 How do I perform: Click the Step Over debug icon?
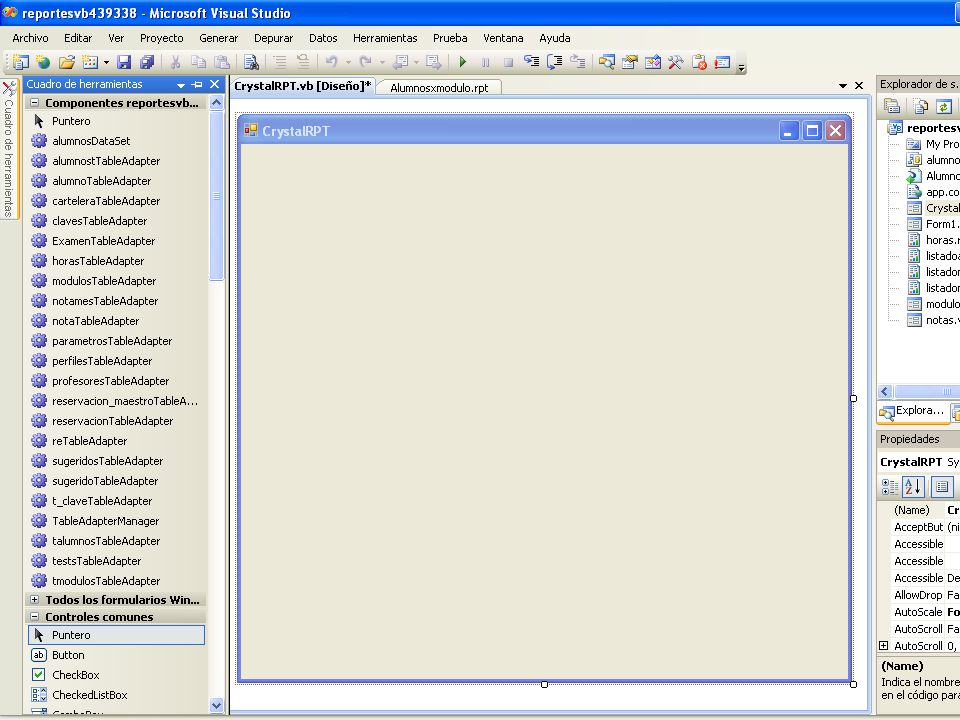(555, 62)
